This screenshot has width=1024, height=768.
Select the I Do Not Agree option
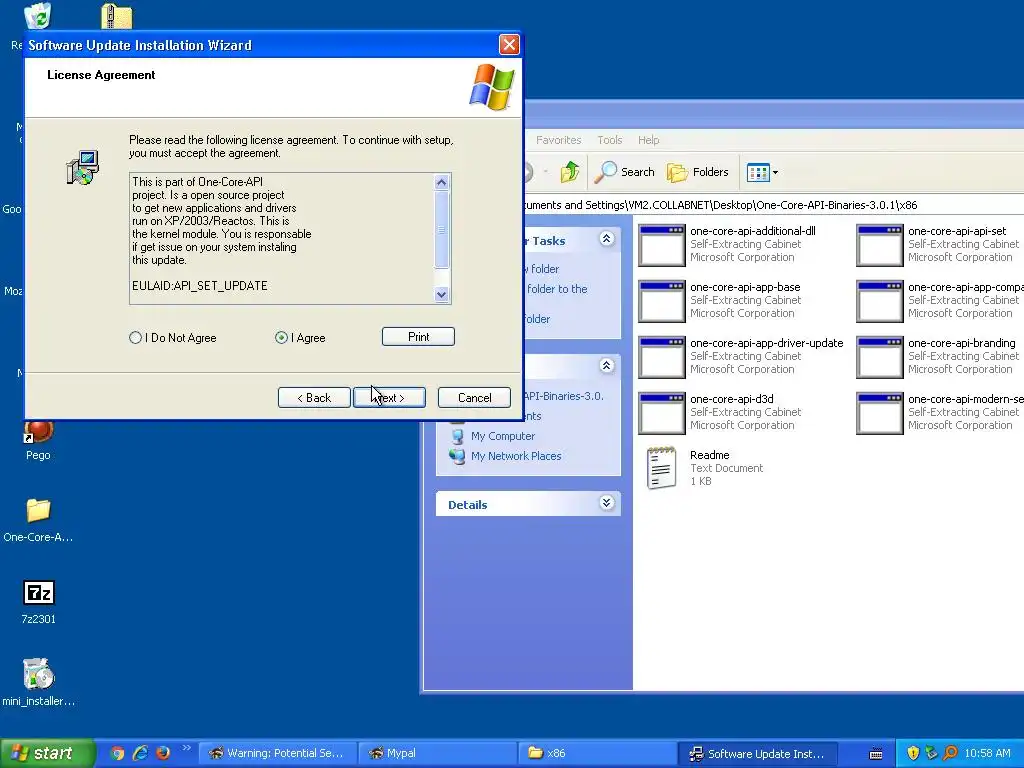(x=135, y=338)
